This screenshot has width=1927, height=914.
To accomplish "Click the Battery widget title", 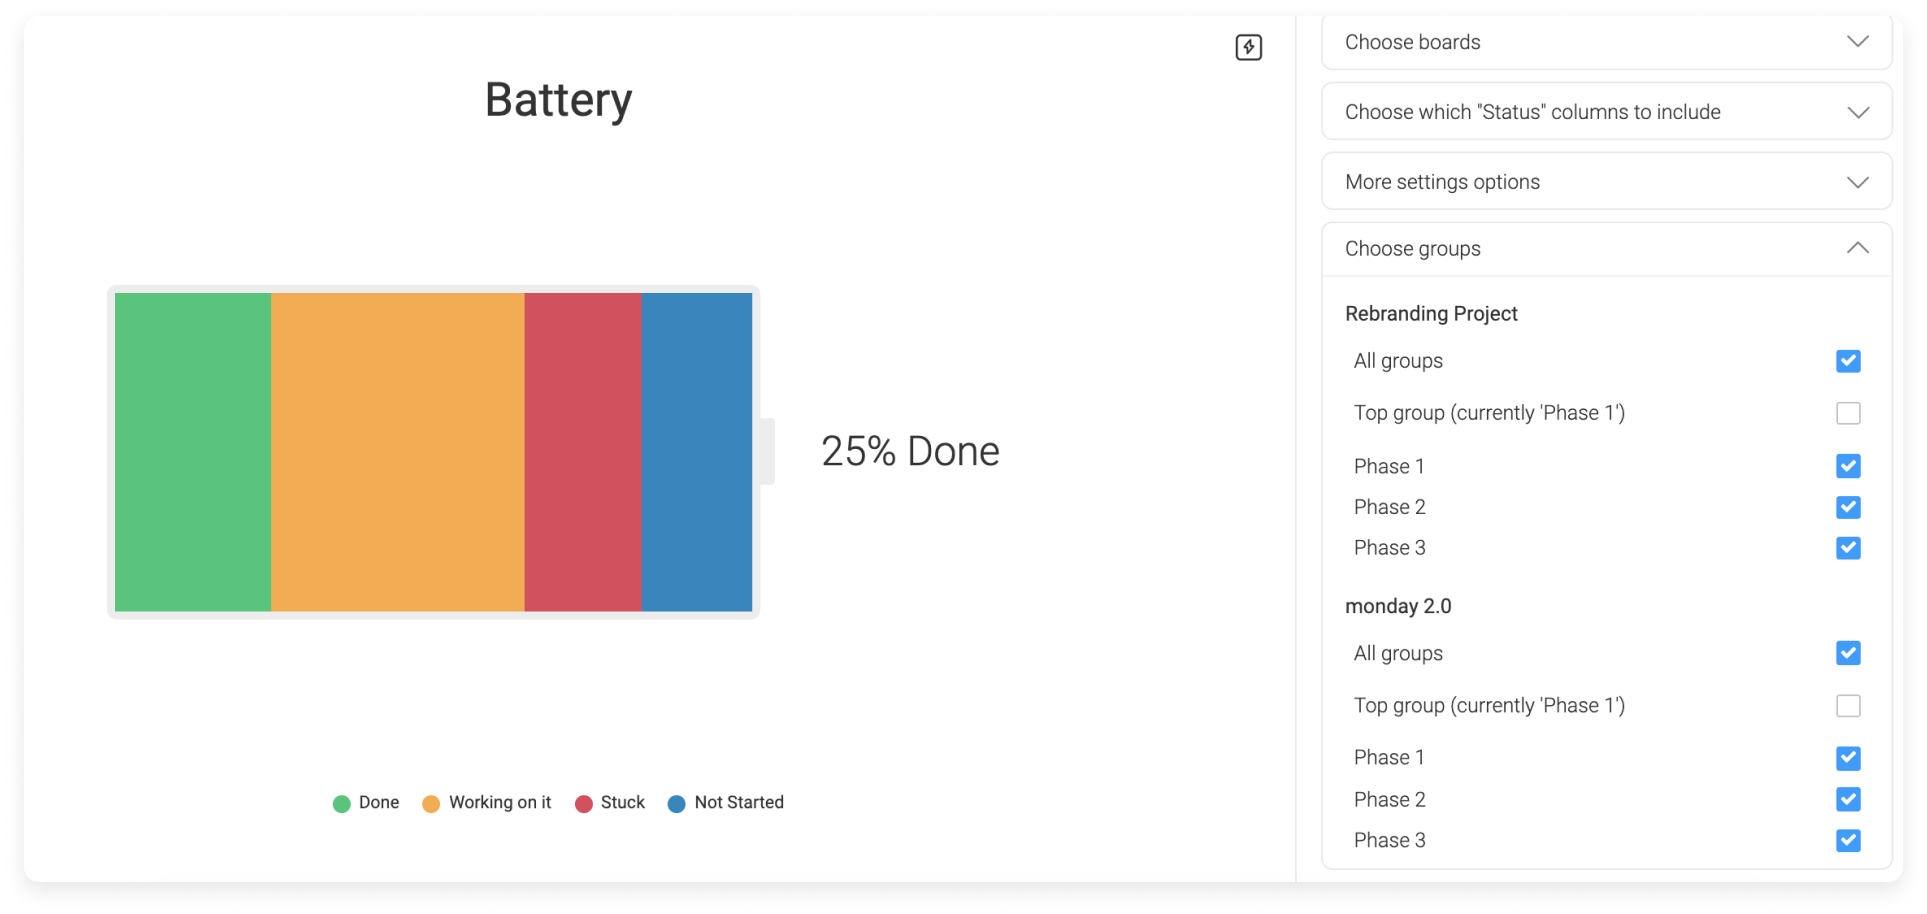I will point(558,100).
